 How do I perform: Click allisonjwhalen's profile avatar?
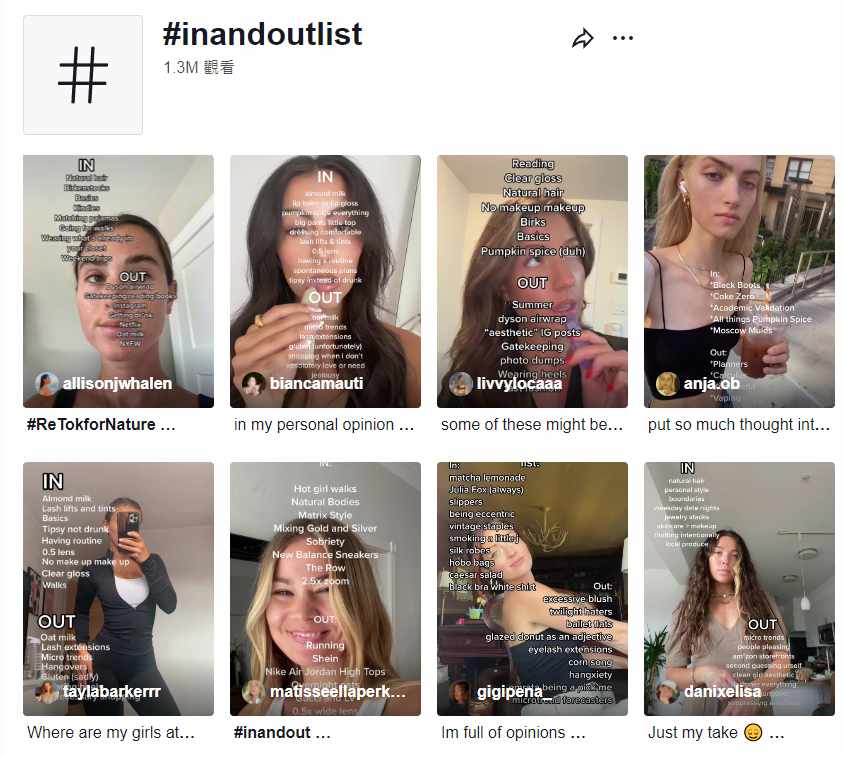[46, 383]
